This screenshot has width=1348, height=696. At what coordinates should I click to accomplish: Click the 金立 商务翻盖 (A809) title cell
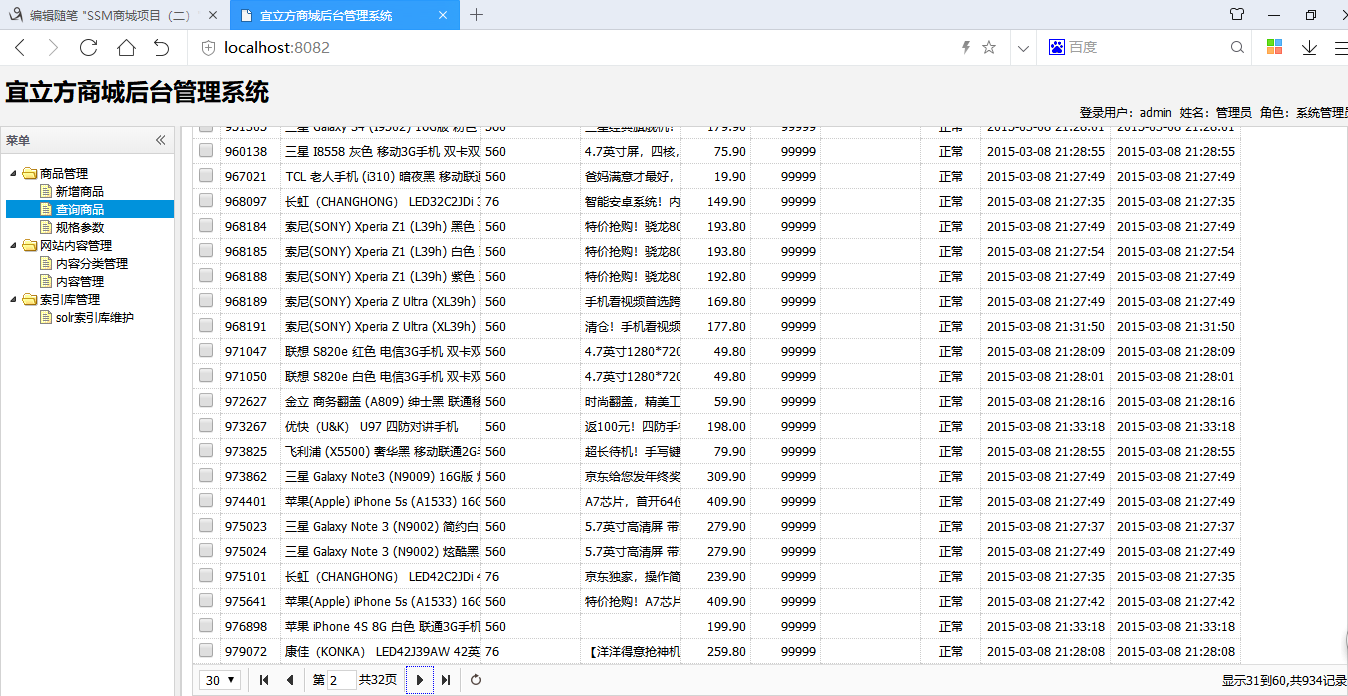380,401
